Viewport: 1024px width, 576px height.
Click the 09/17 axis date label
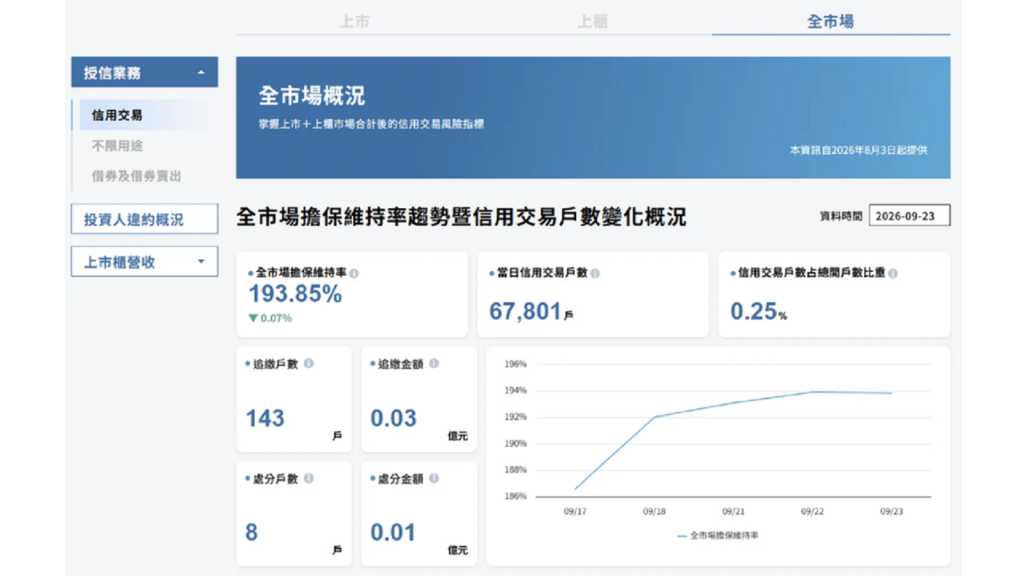click(575, 511)
